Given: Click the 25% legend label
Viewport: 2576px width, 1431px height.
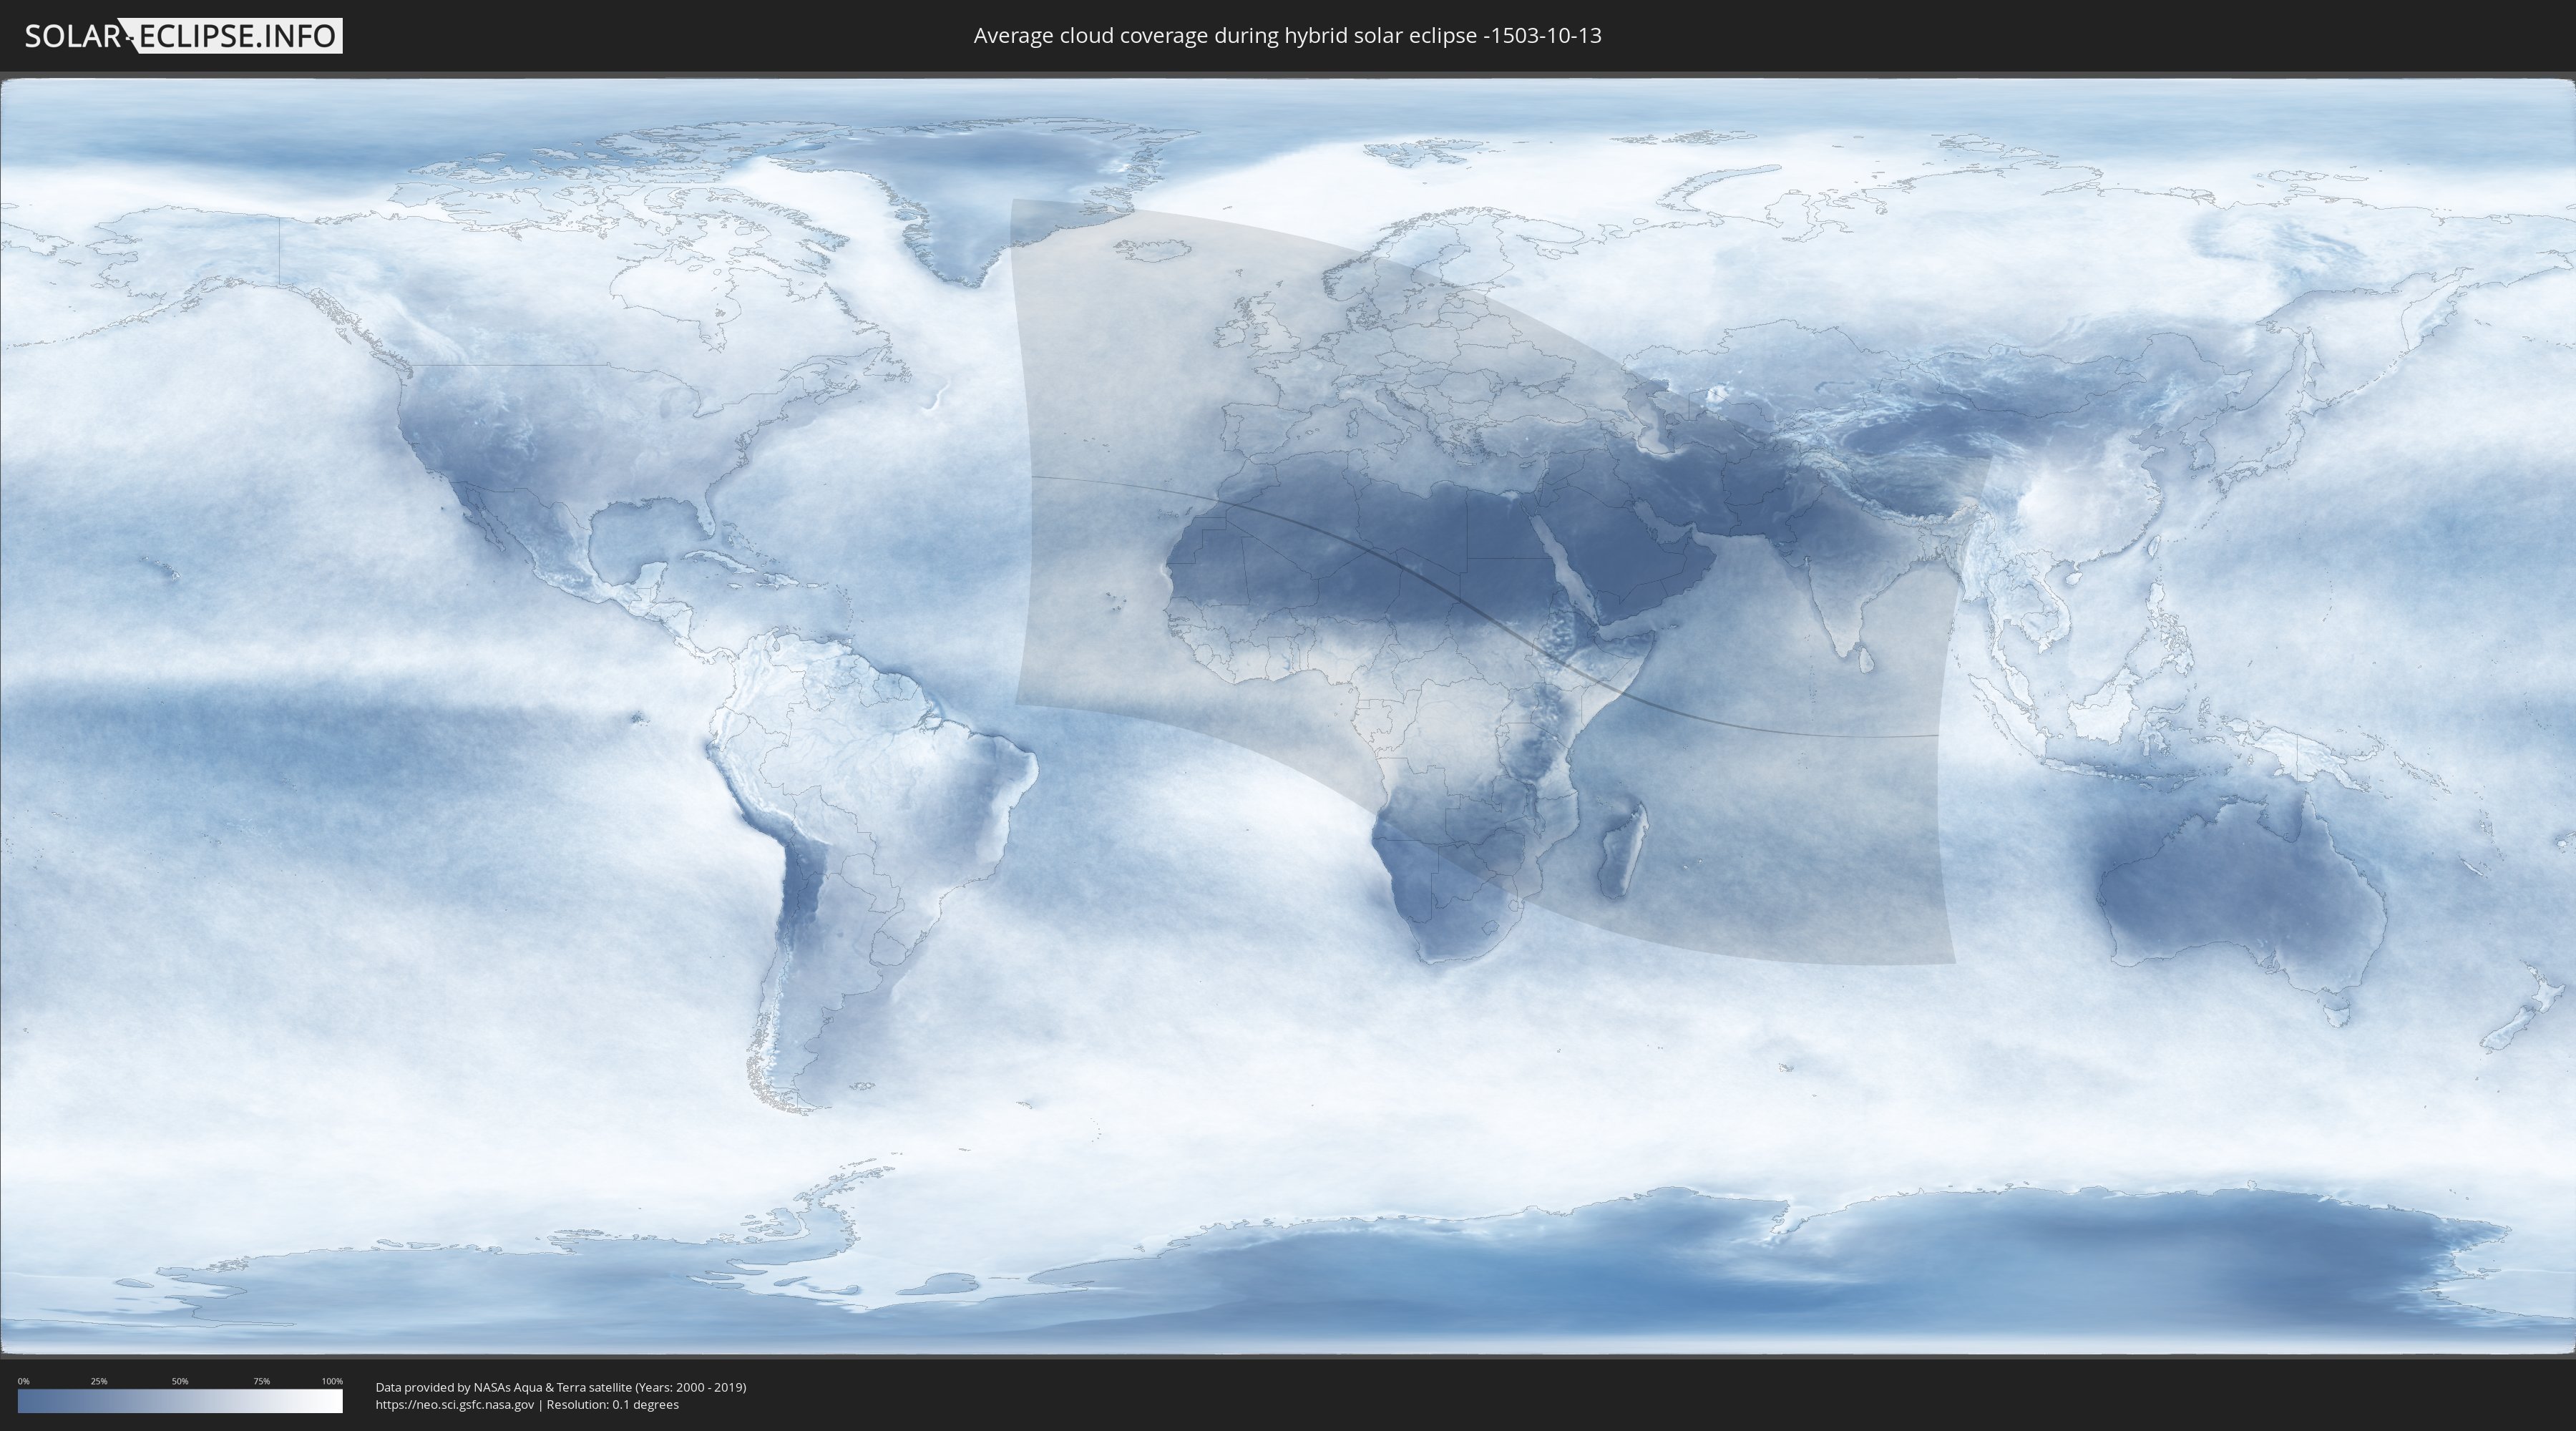Looking at the screenshot, I should tap(99, 1381).
